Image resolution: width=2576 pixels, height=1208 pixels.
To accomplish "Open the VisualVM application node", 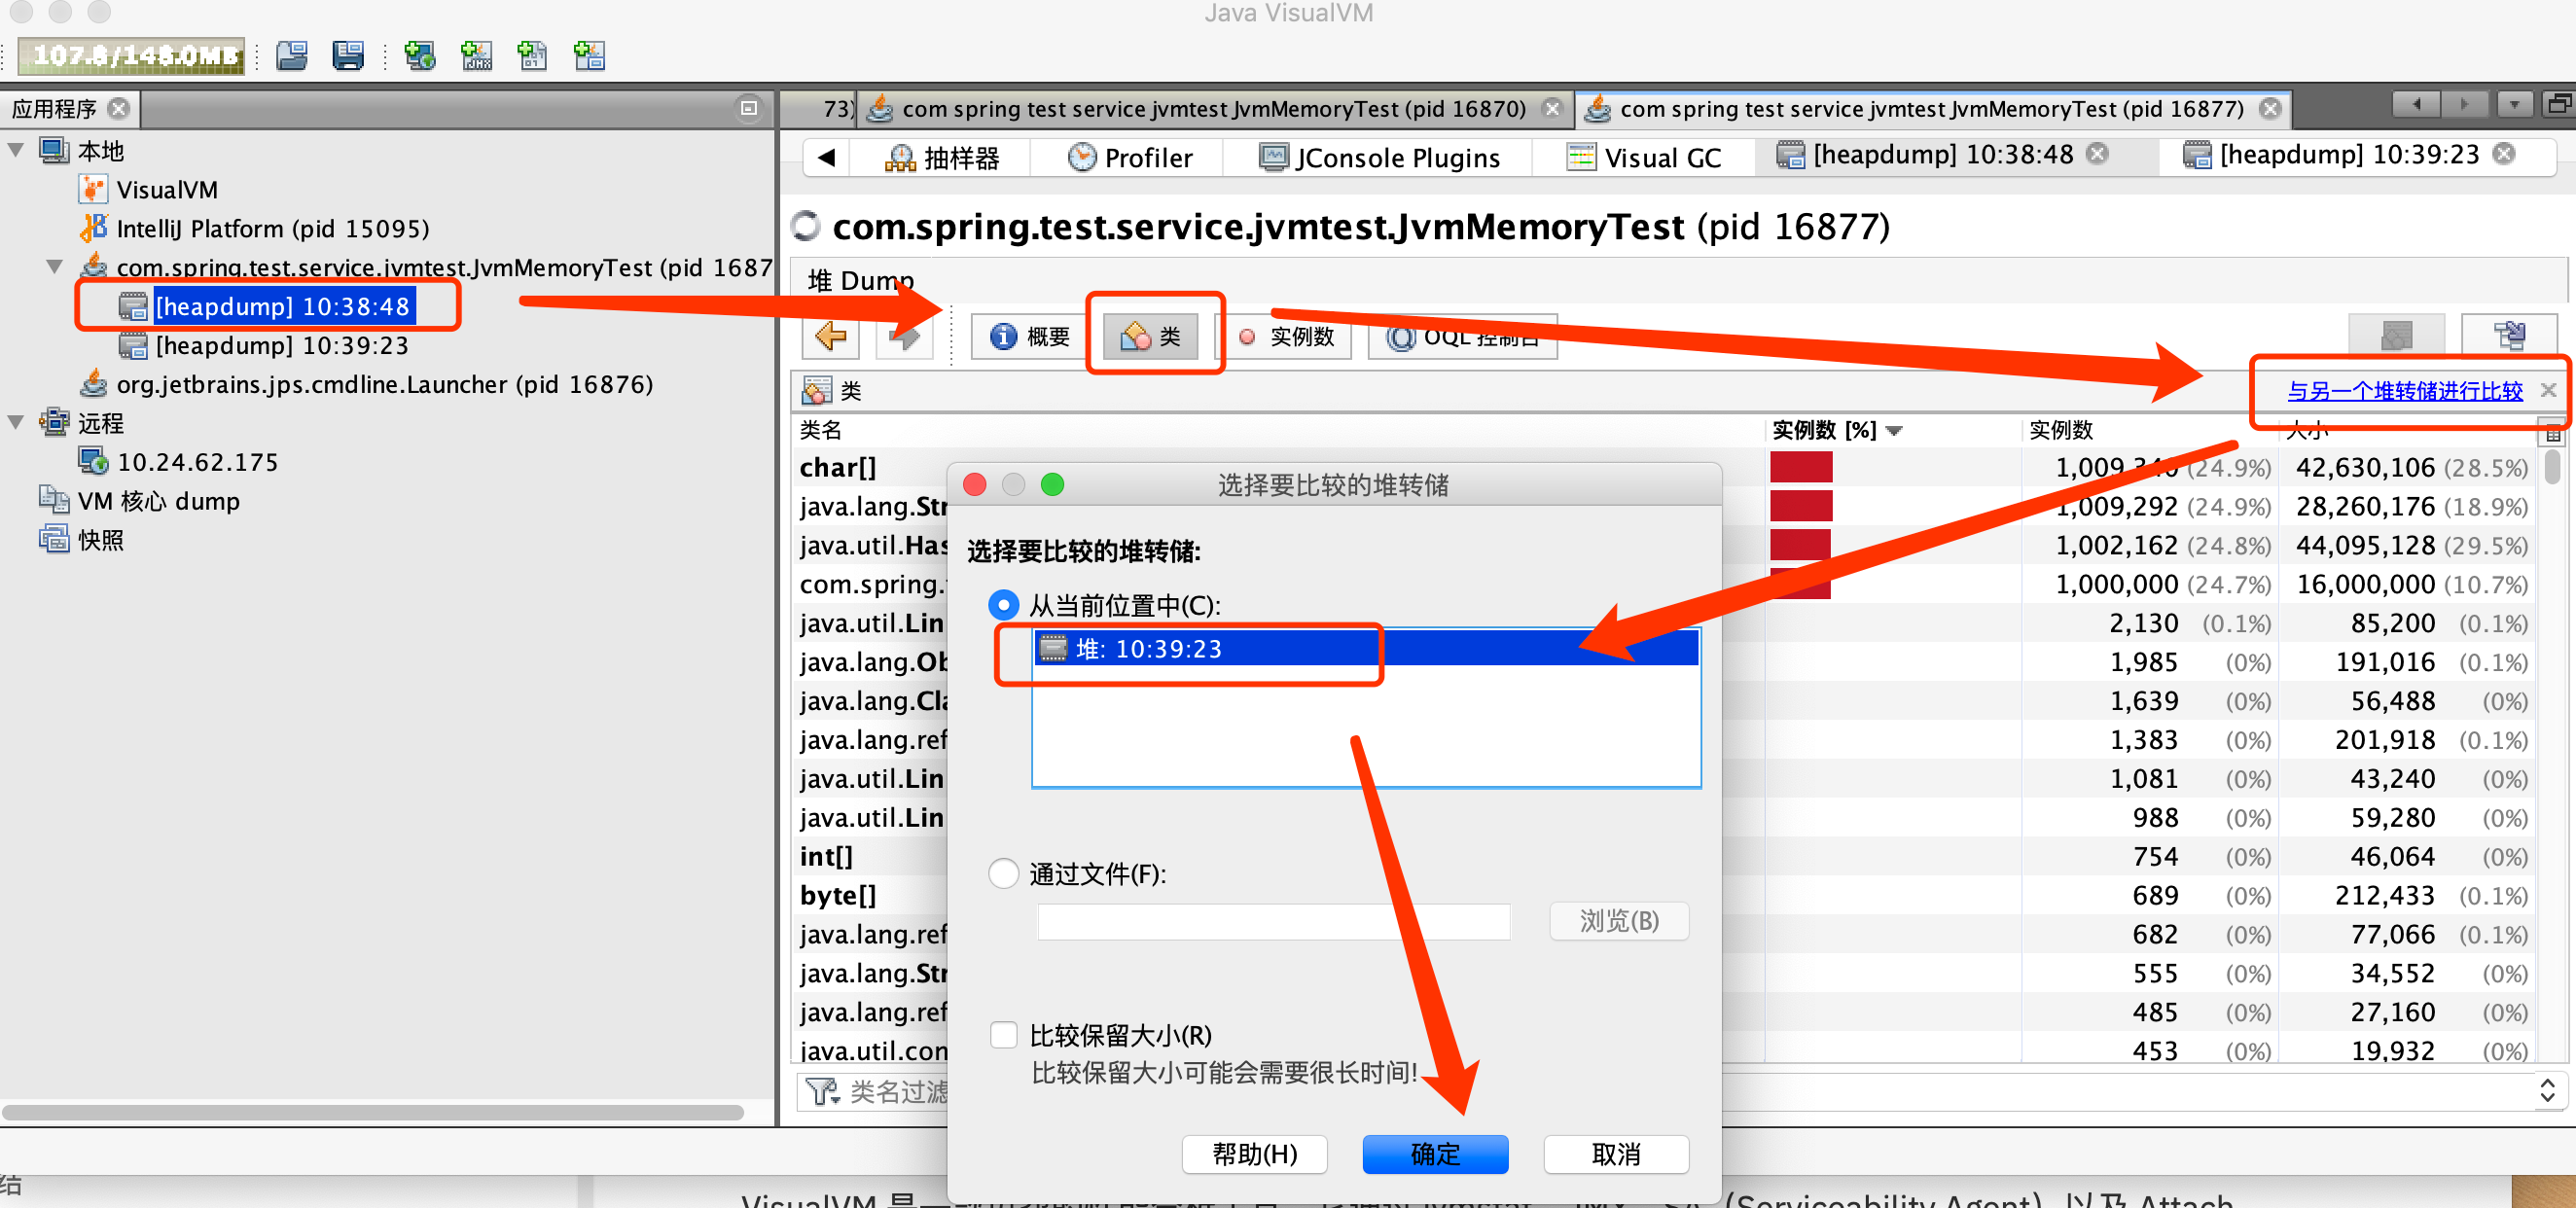I will coord(166,189).
